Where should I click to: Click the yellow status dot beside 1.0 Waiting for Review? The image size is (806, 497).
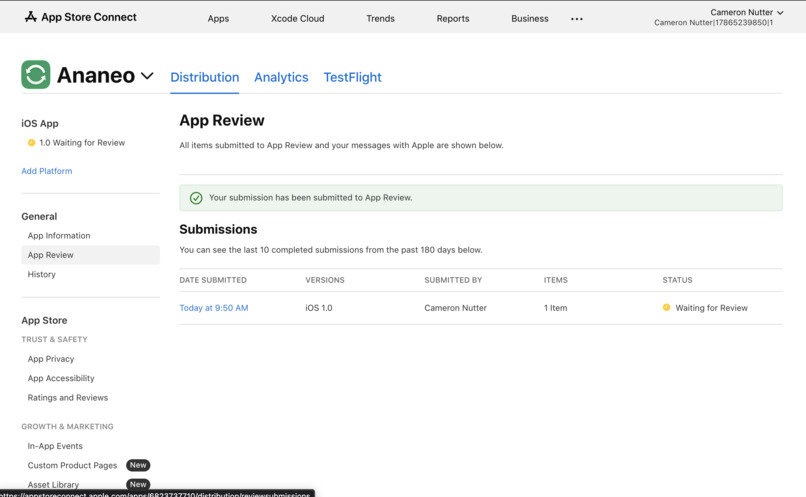[x=31, y=142]
